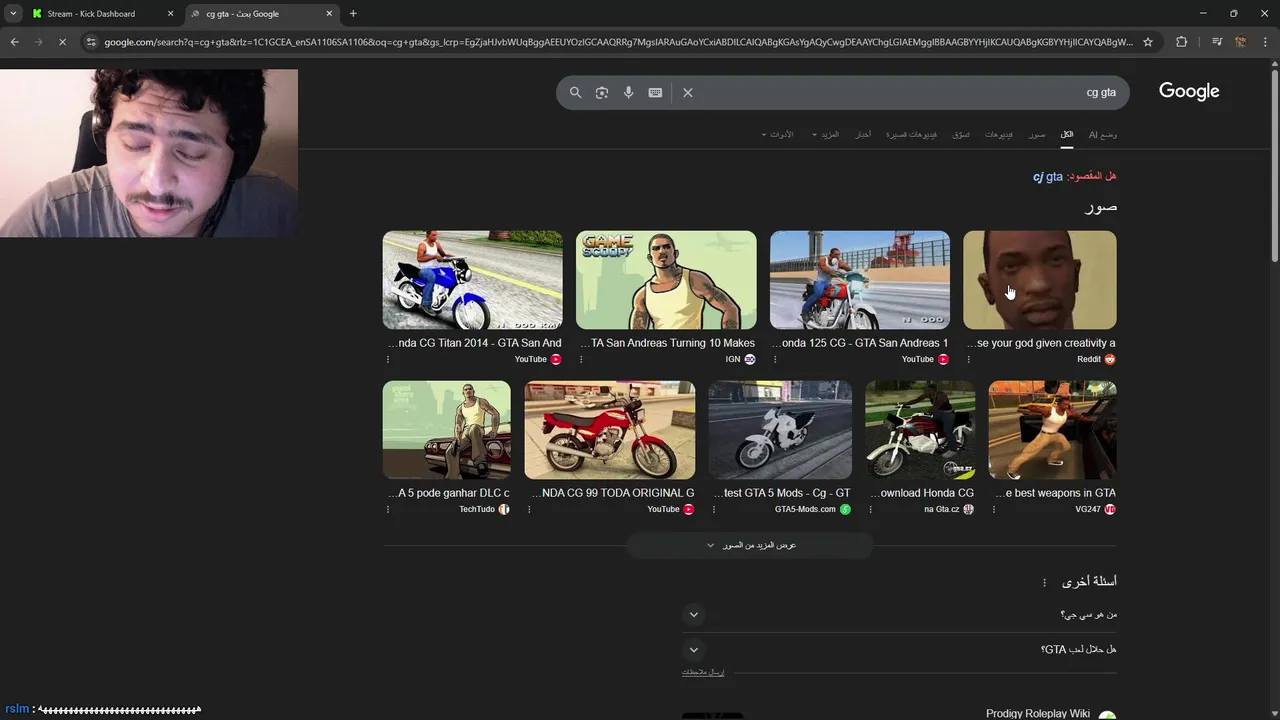Image resolution: width=1280 pixels, height=720 pixels.
Task: Switch to the Shopping tab (تسوّق)
Action: (961, 134)
